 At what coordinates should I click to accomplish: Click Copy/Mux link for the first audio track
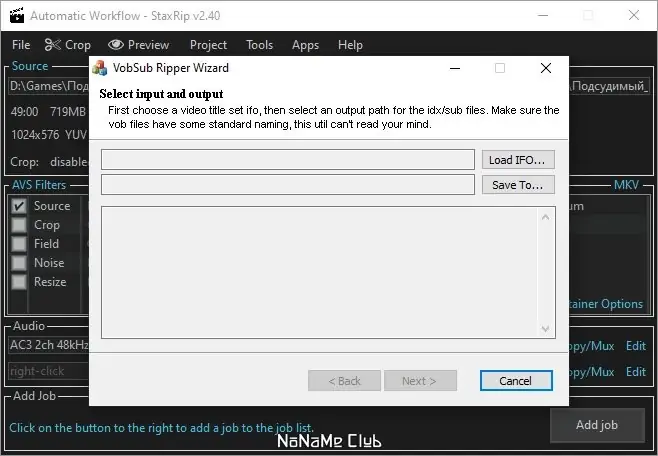(592, 346)
